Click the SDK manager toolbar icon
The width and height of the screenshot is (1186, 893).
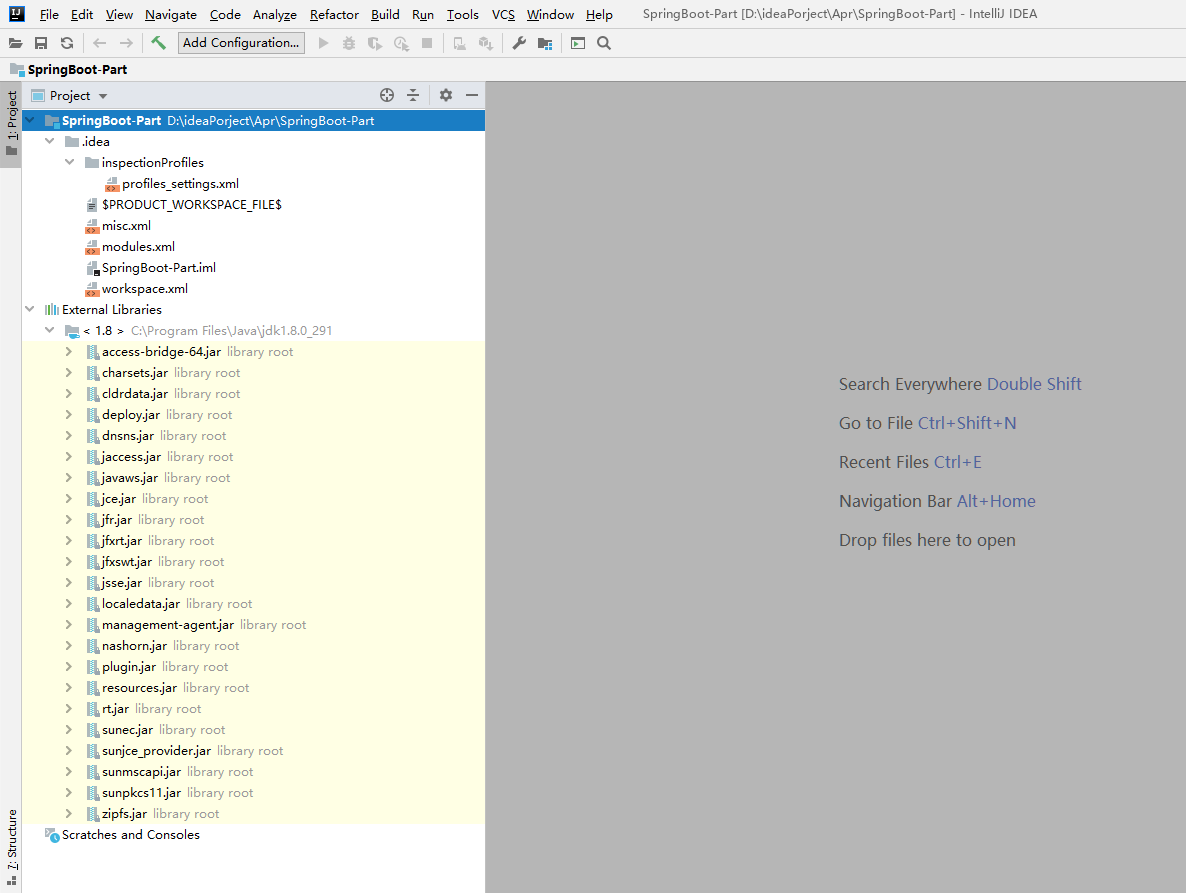pyautogui.click(x=486, y=43)
